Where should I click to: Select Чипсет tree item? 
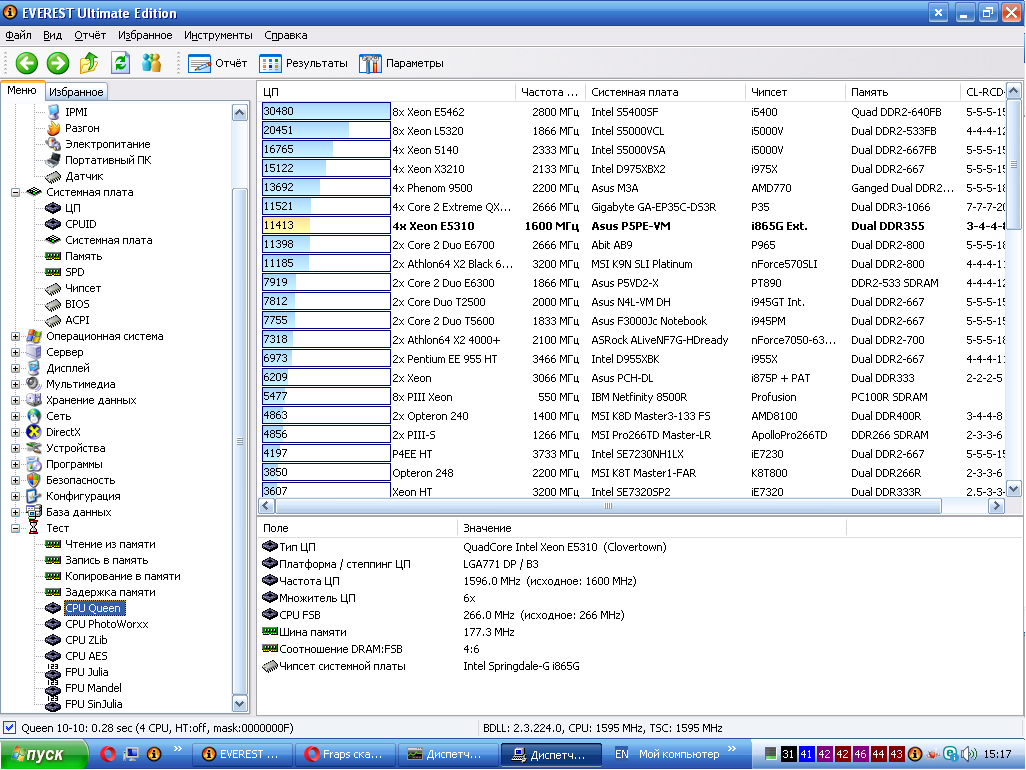82,288
